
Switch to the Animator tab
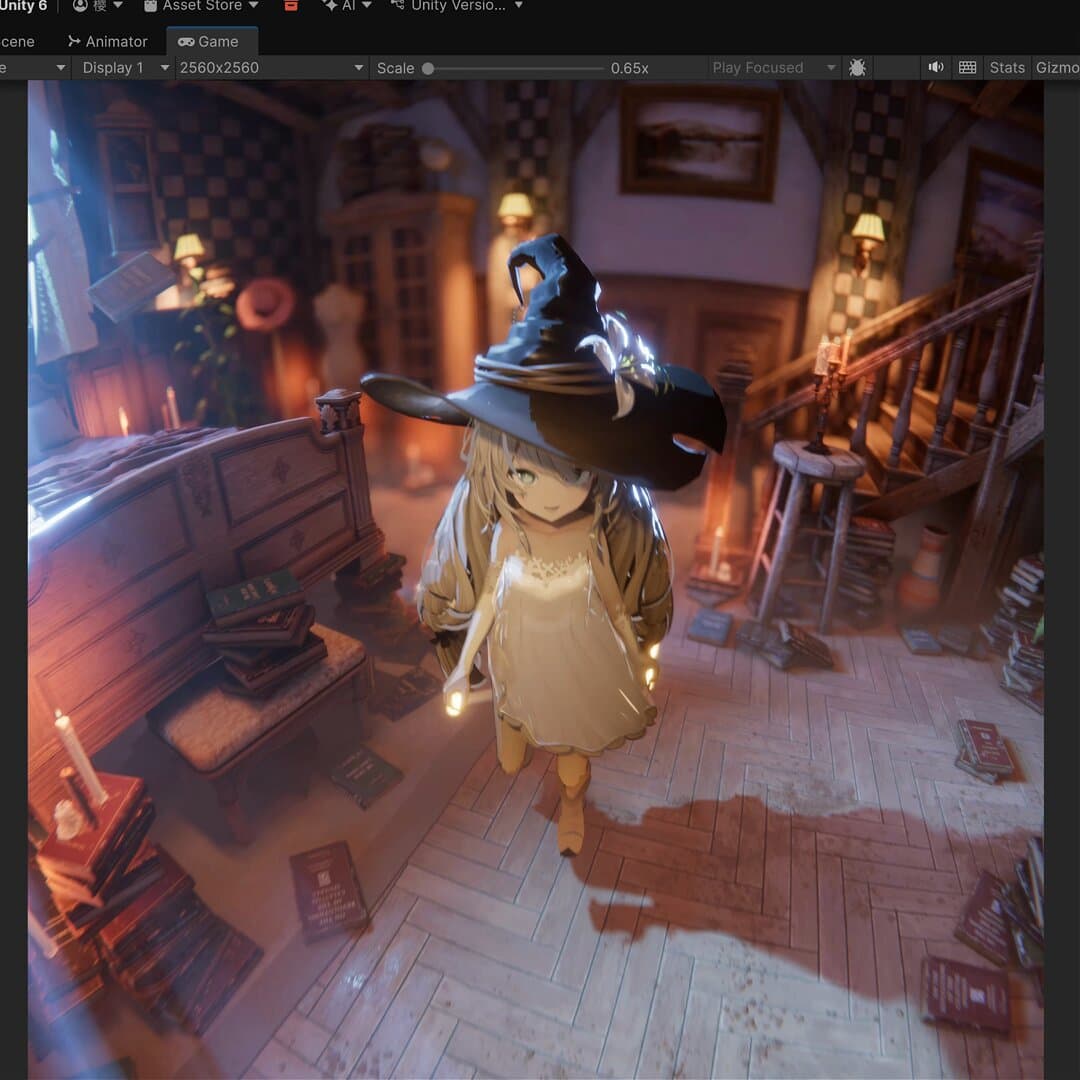pyautogui.click(x=108, y=41)
